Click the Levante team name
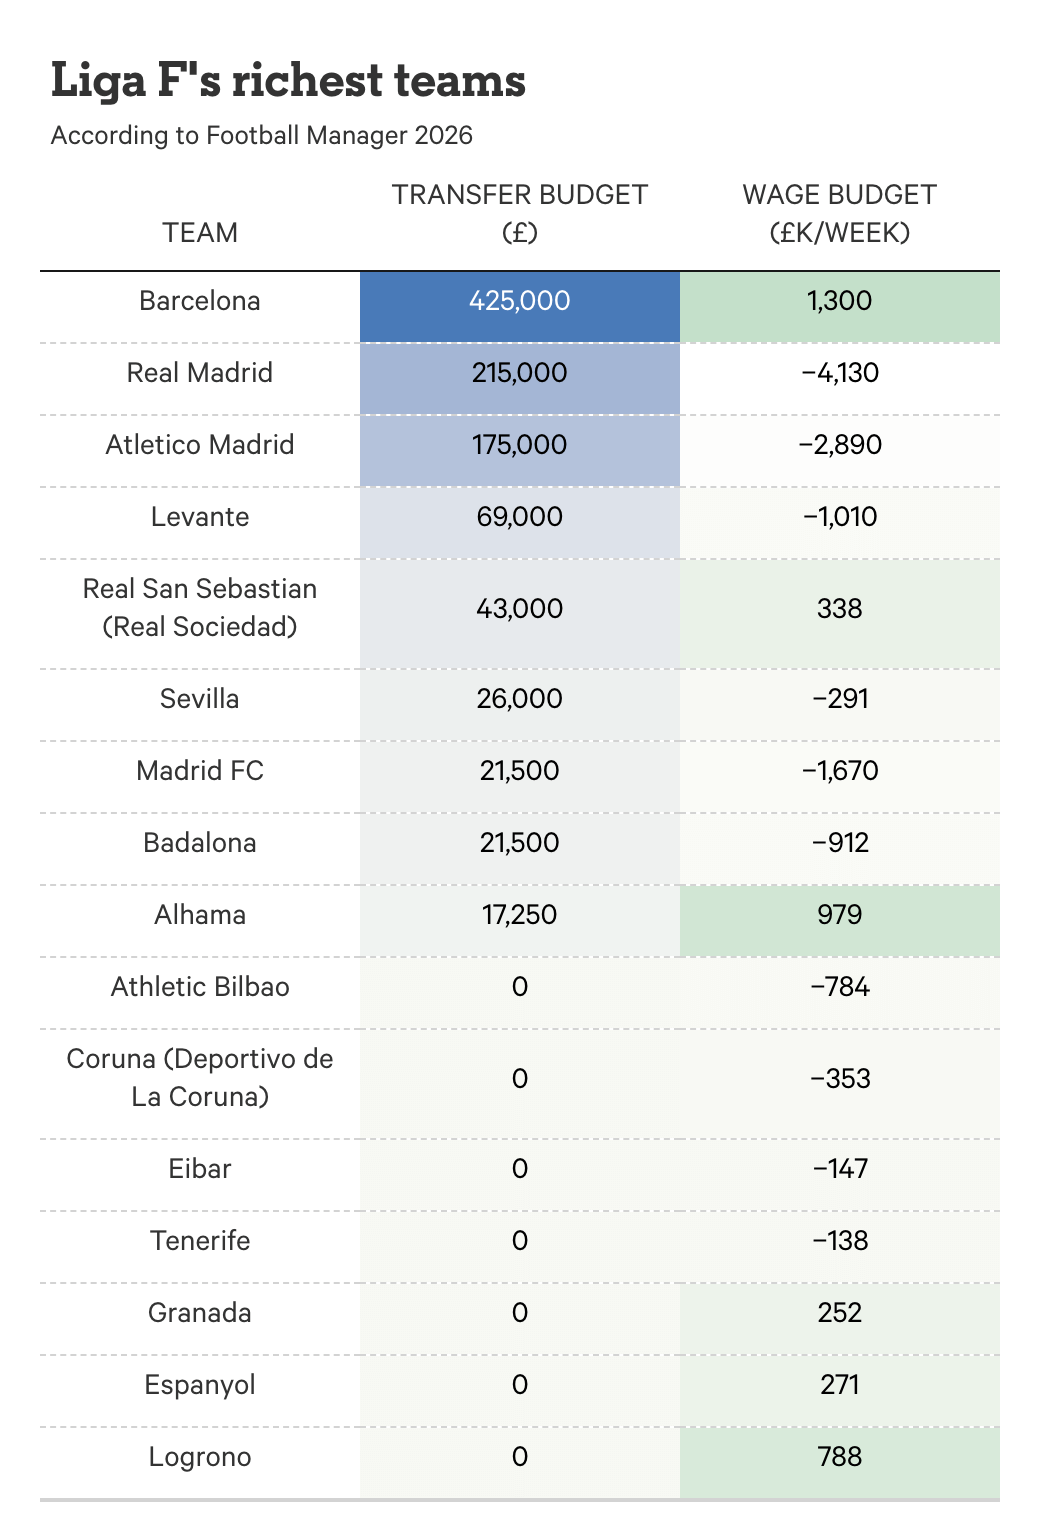1040x1538 pixels. coord(200,517)
